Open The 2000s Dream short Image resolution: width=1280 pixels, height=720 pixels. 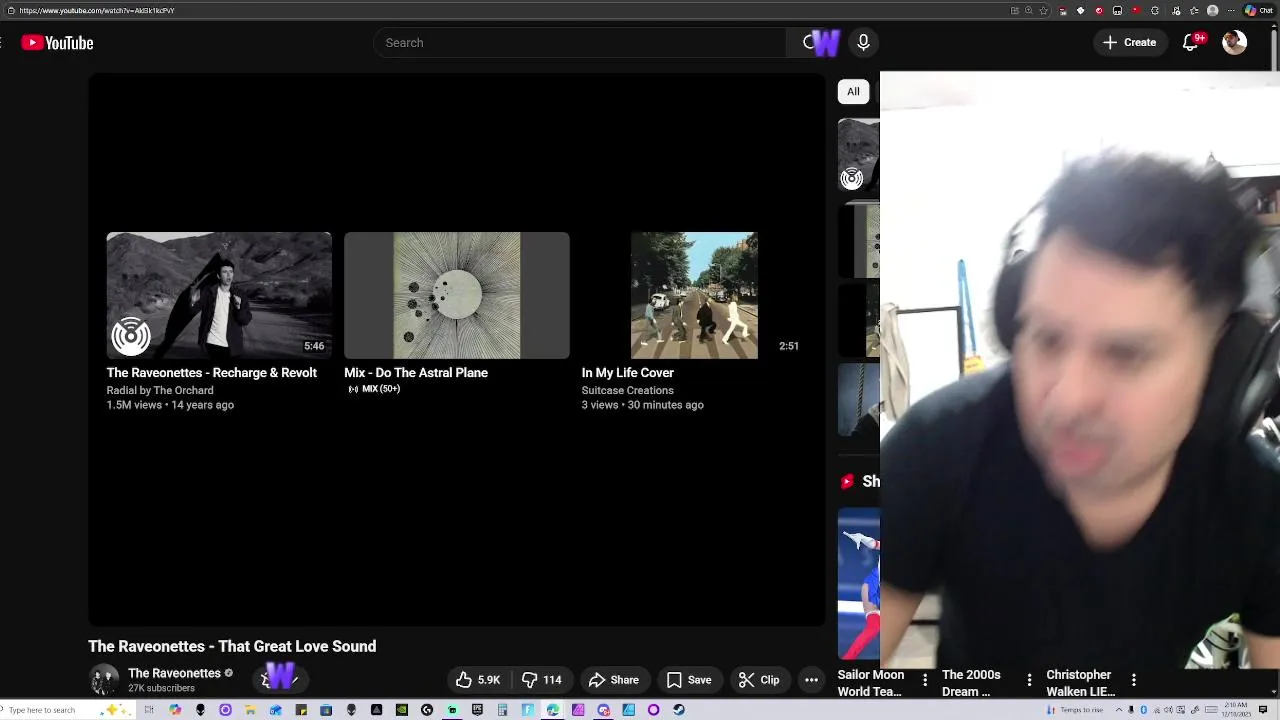(x=971, y=683)
